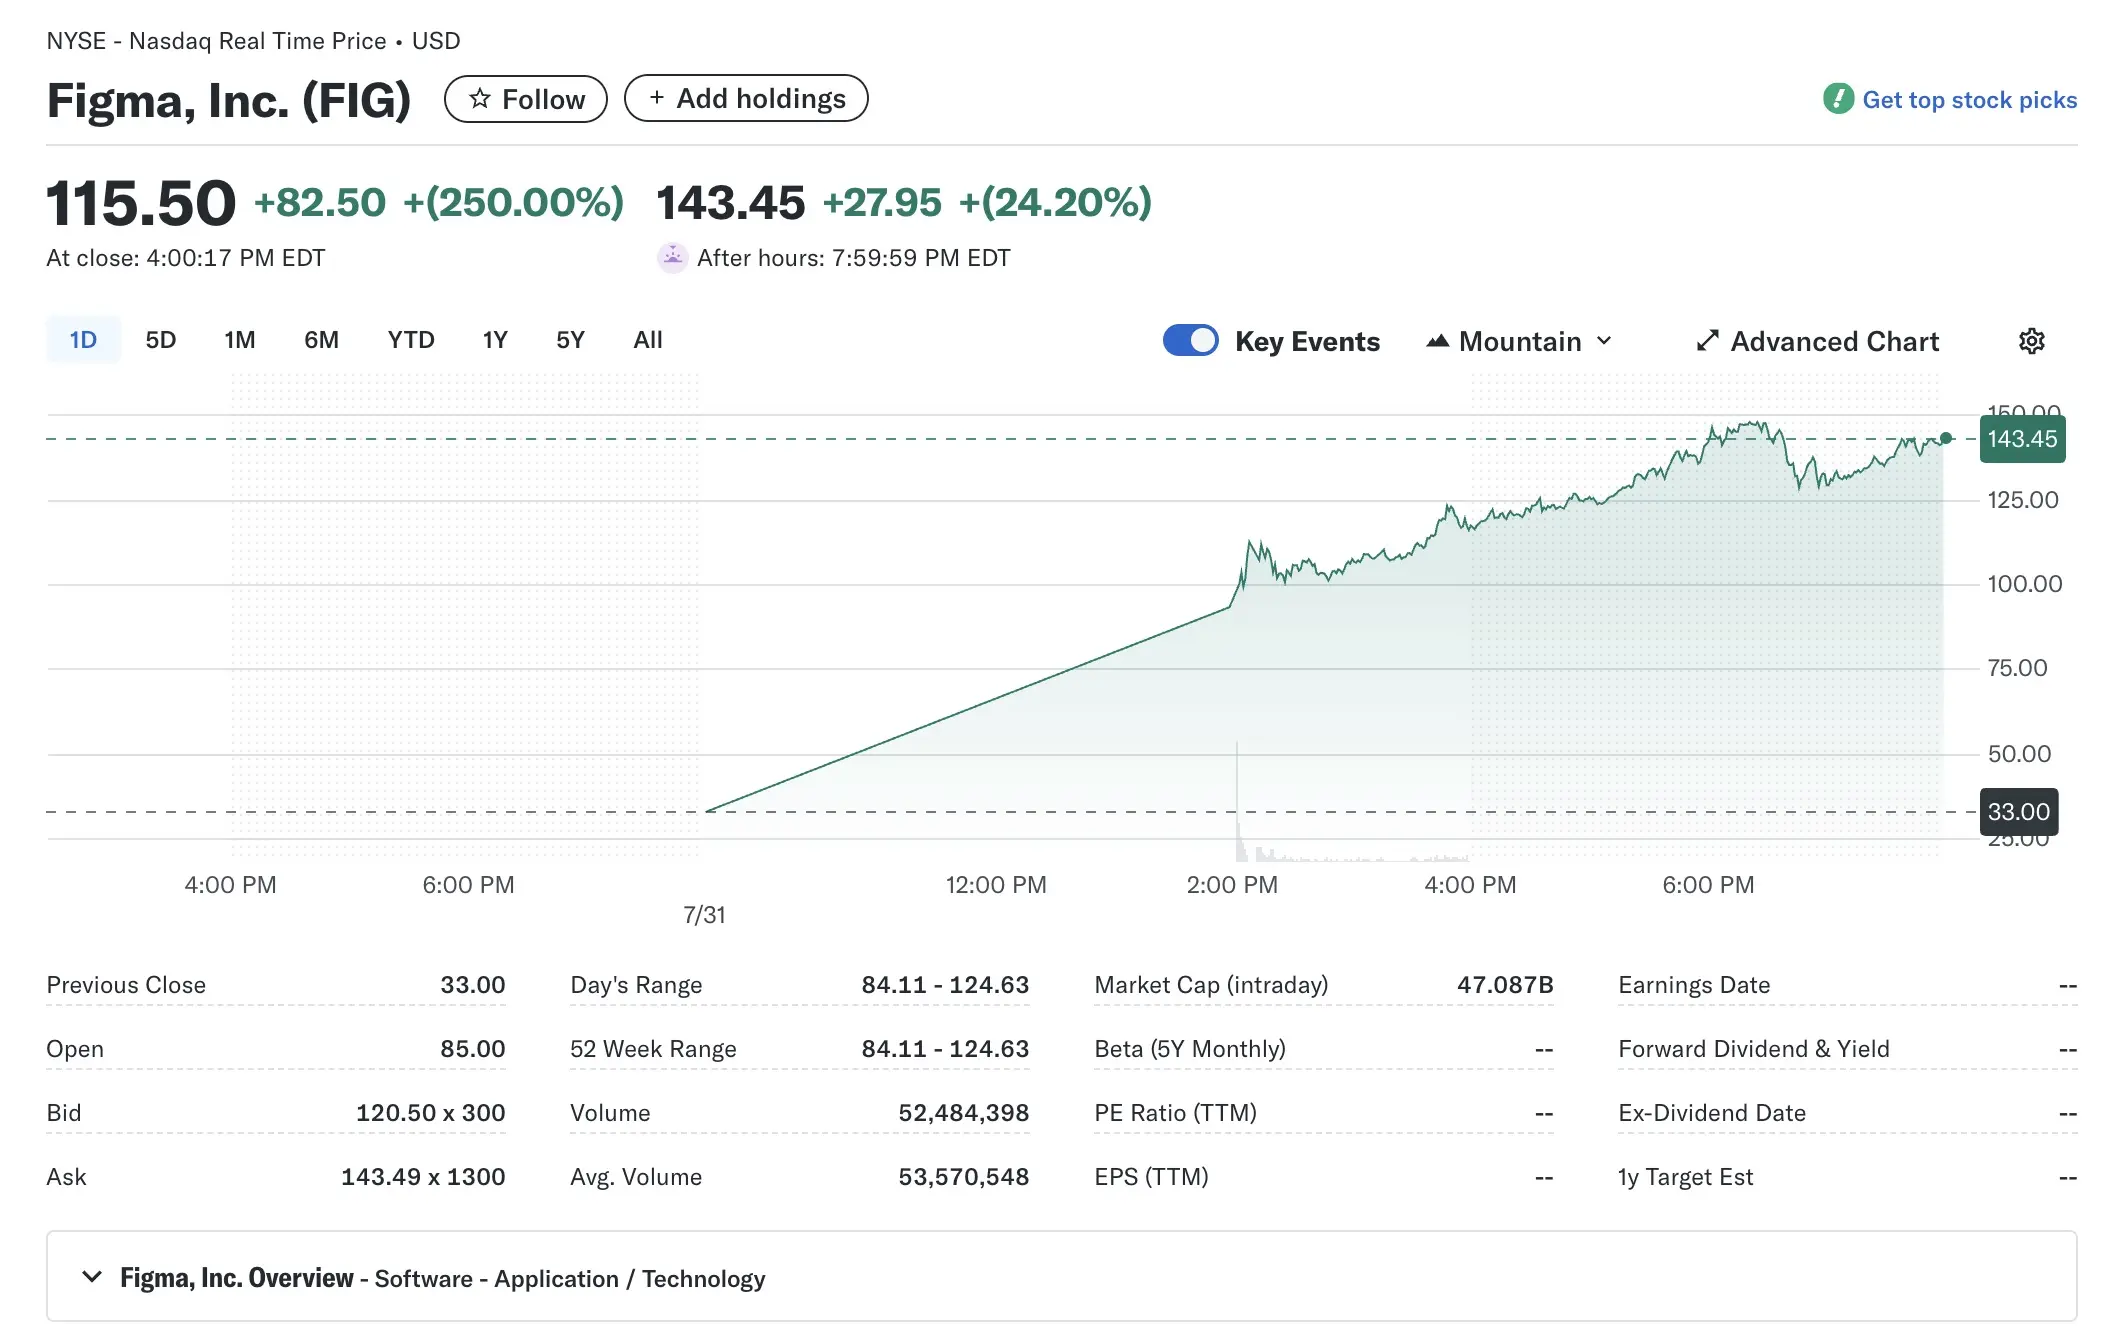
Task: Select the 1D range tab
Action: (83, 340)
